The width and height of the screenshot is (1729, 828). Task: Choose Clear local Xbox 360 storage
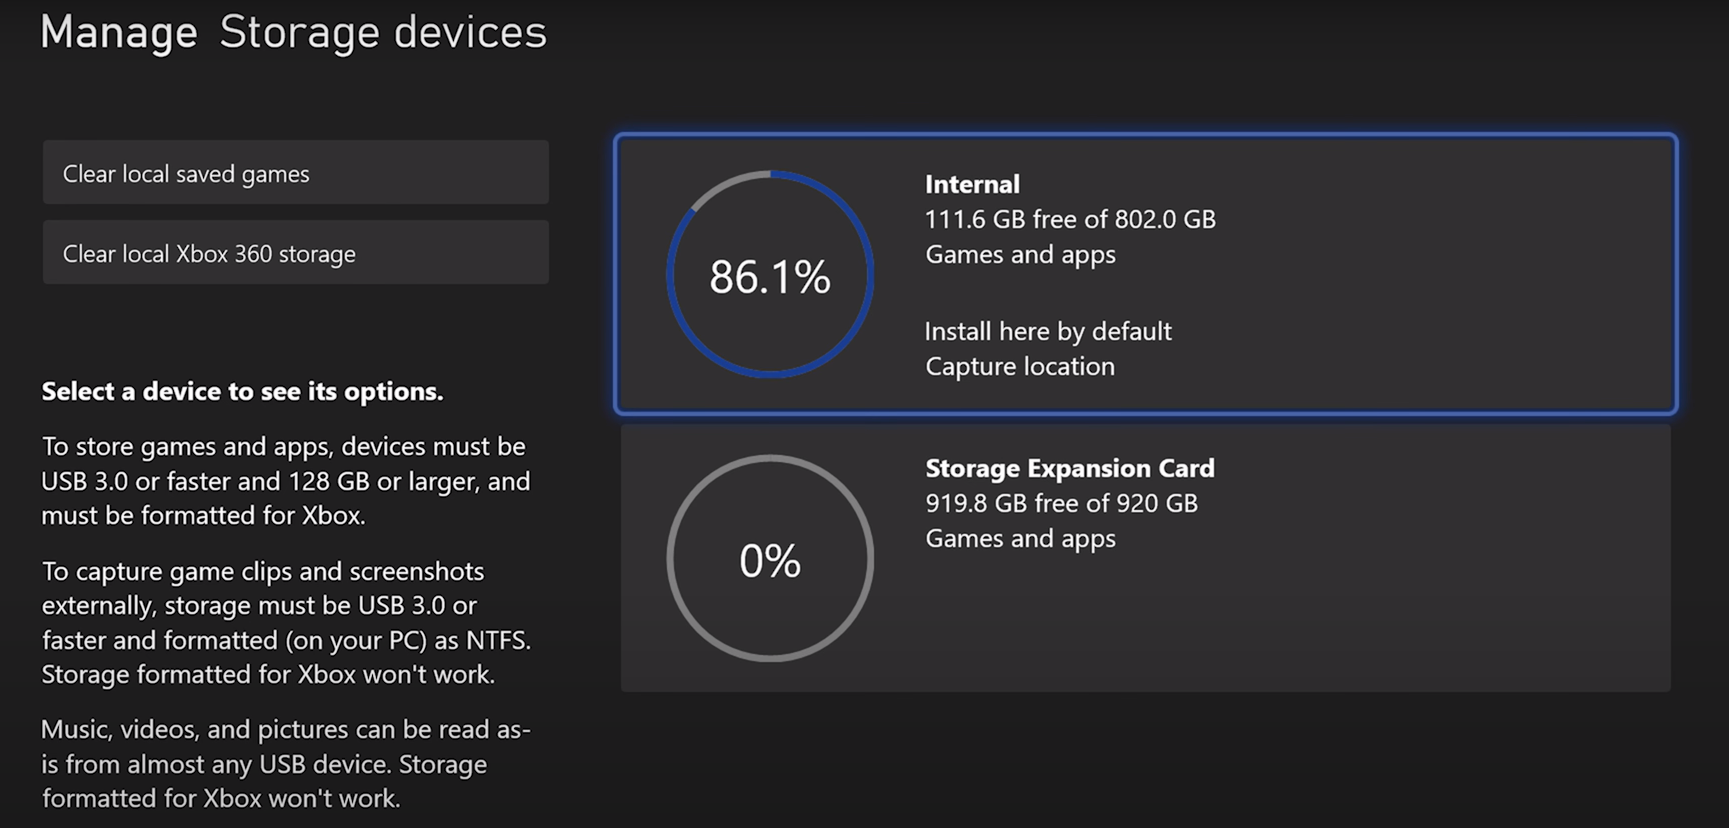(x=295, y=252)
